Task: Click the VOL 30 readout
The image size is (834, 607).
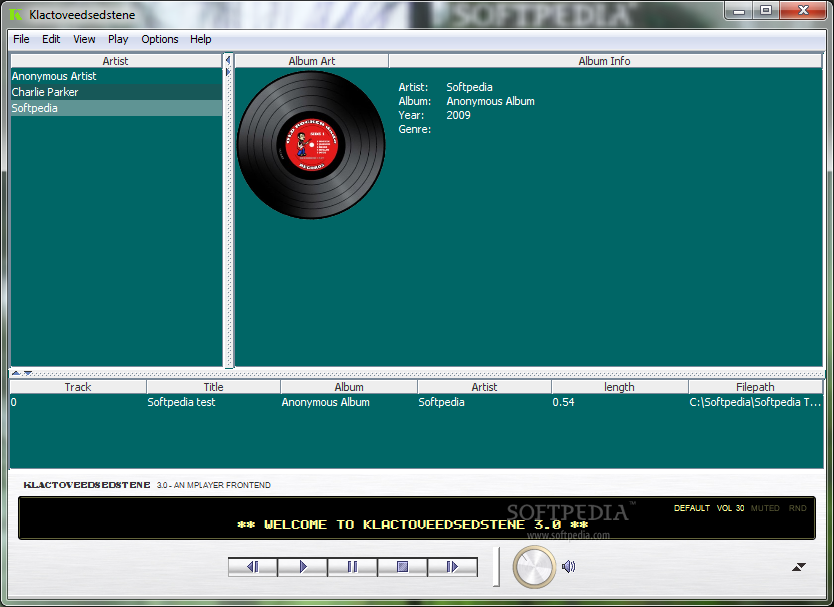Action: pyautogui.click(x=730, y=508)
